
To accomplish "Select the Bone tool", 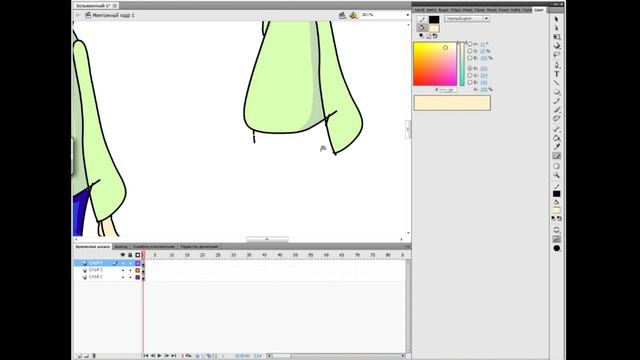I will [556, 129].
